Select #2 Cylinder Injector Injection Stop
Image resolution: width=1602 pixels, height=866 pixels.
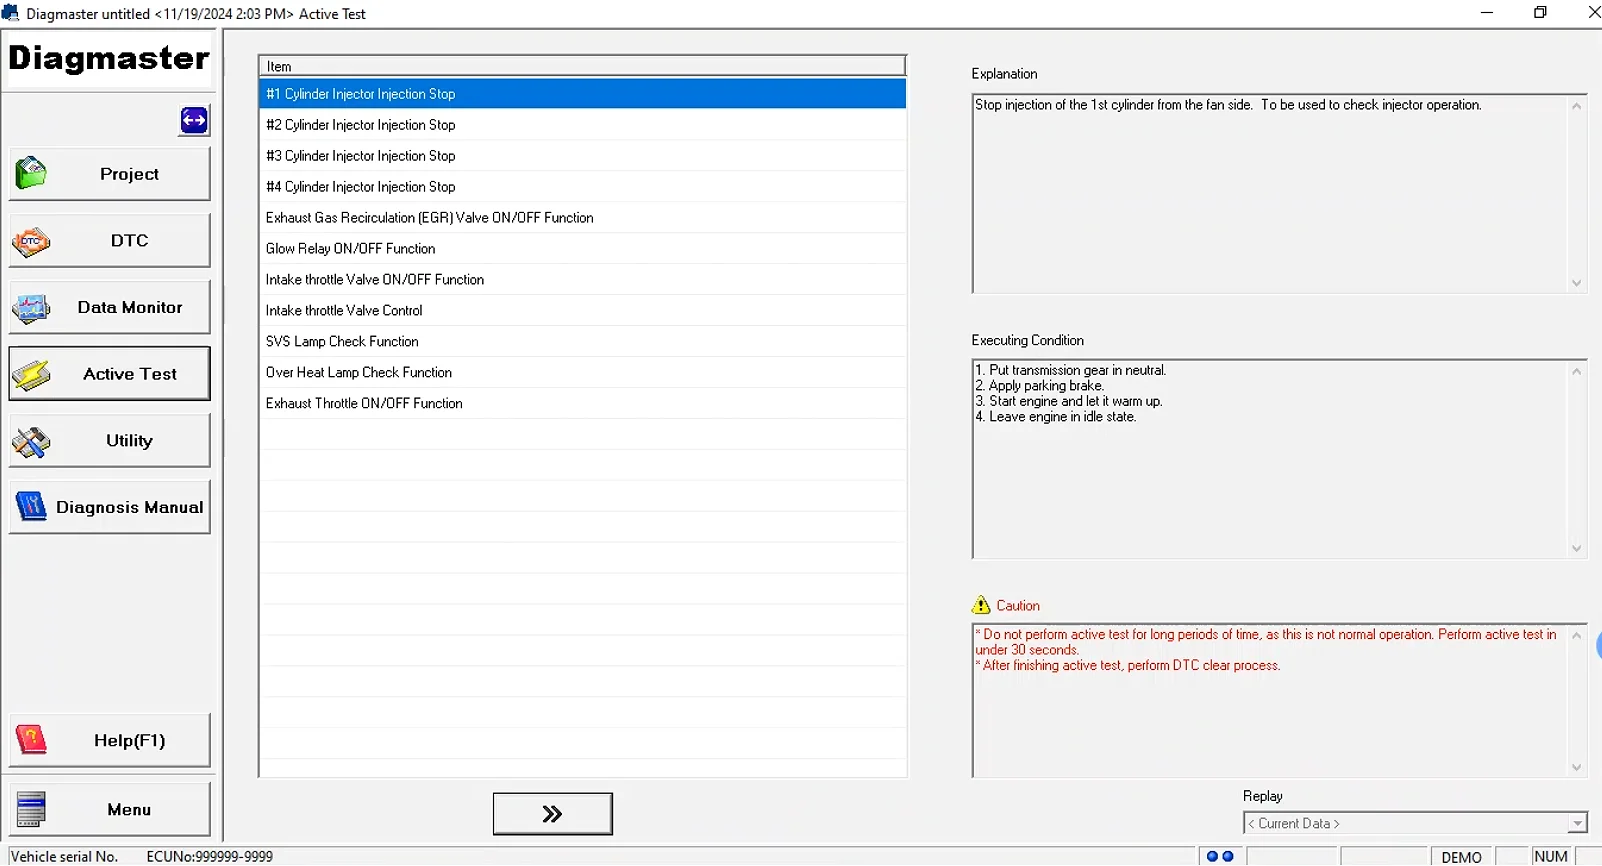pos(582,125)
